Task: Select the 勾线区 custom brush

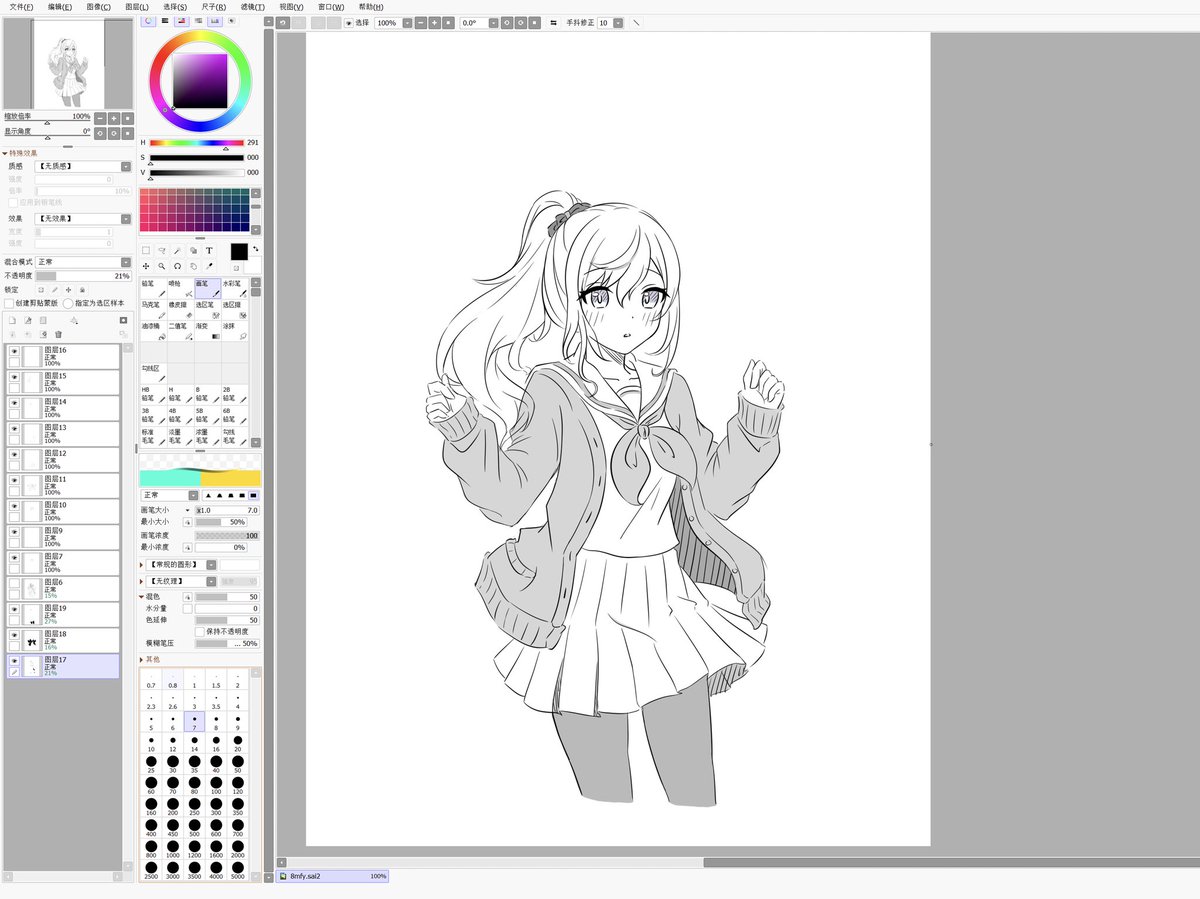Action: 153,373
